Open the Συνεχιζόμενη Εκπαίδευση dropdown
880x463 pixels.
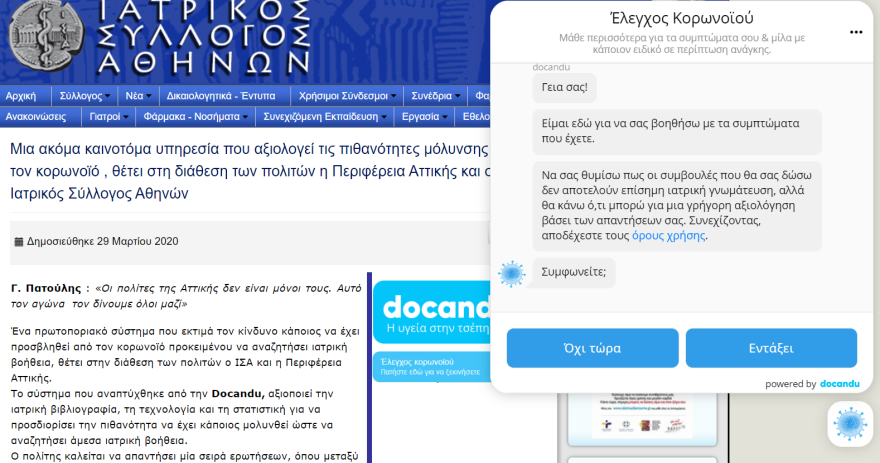pyautogui.click(x=326, y=116)
